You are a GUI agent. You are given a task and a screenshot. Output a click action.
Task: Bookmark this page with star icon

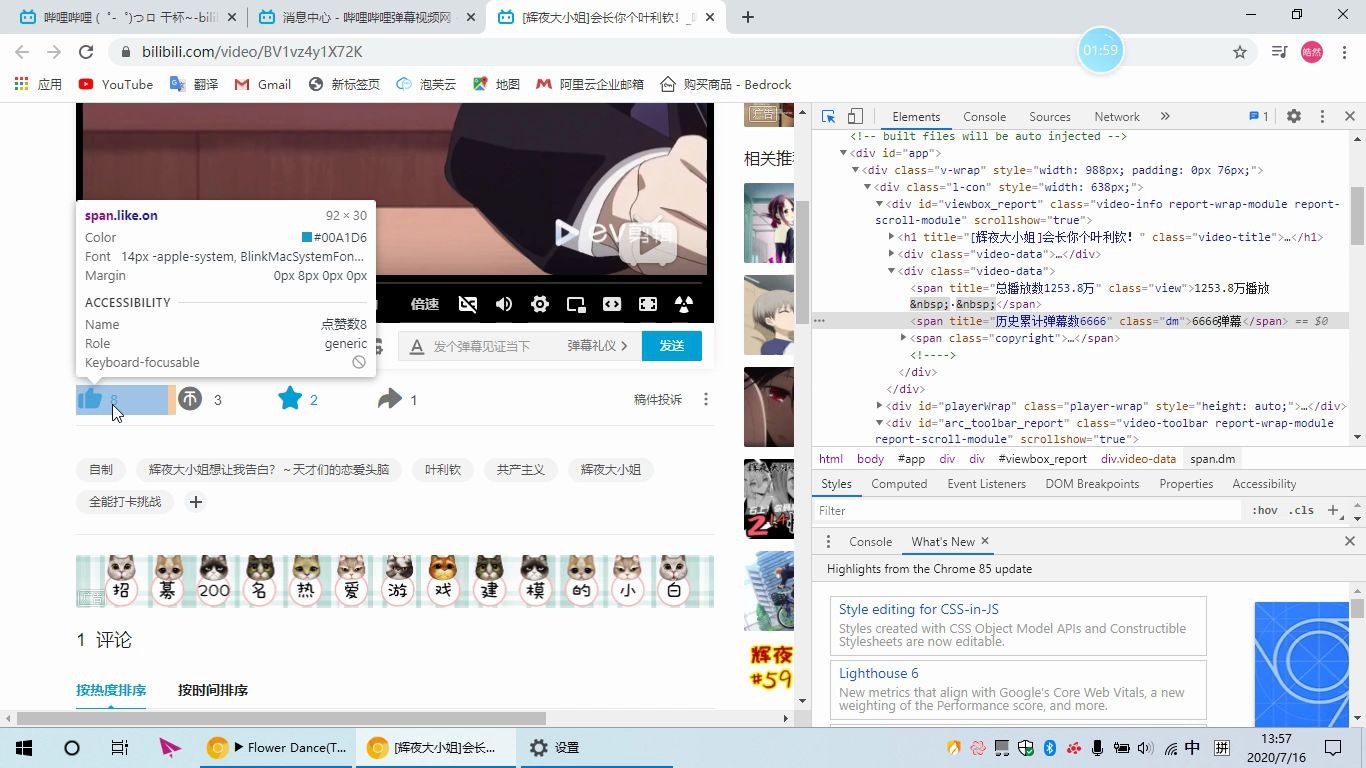[x=1240, y=52]
